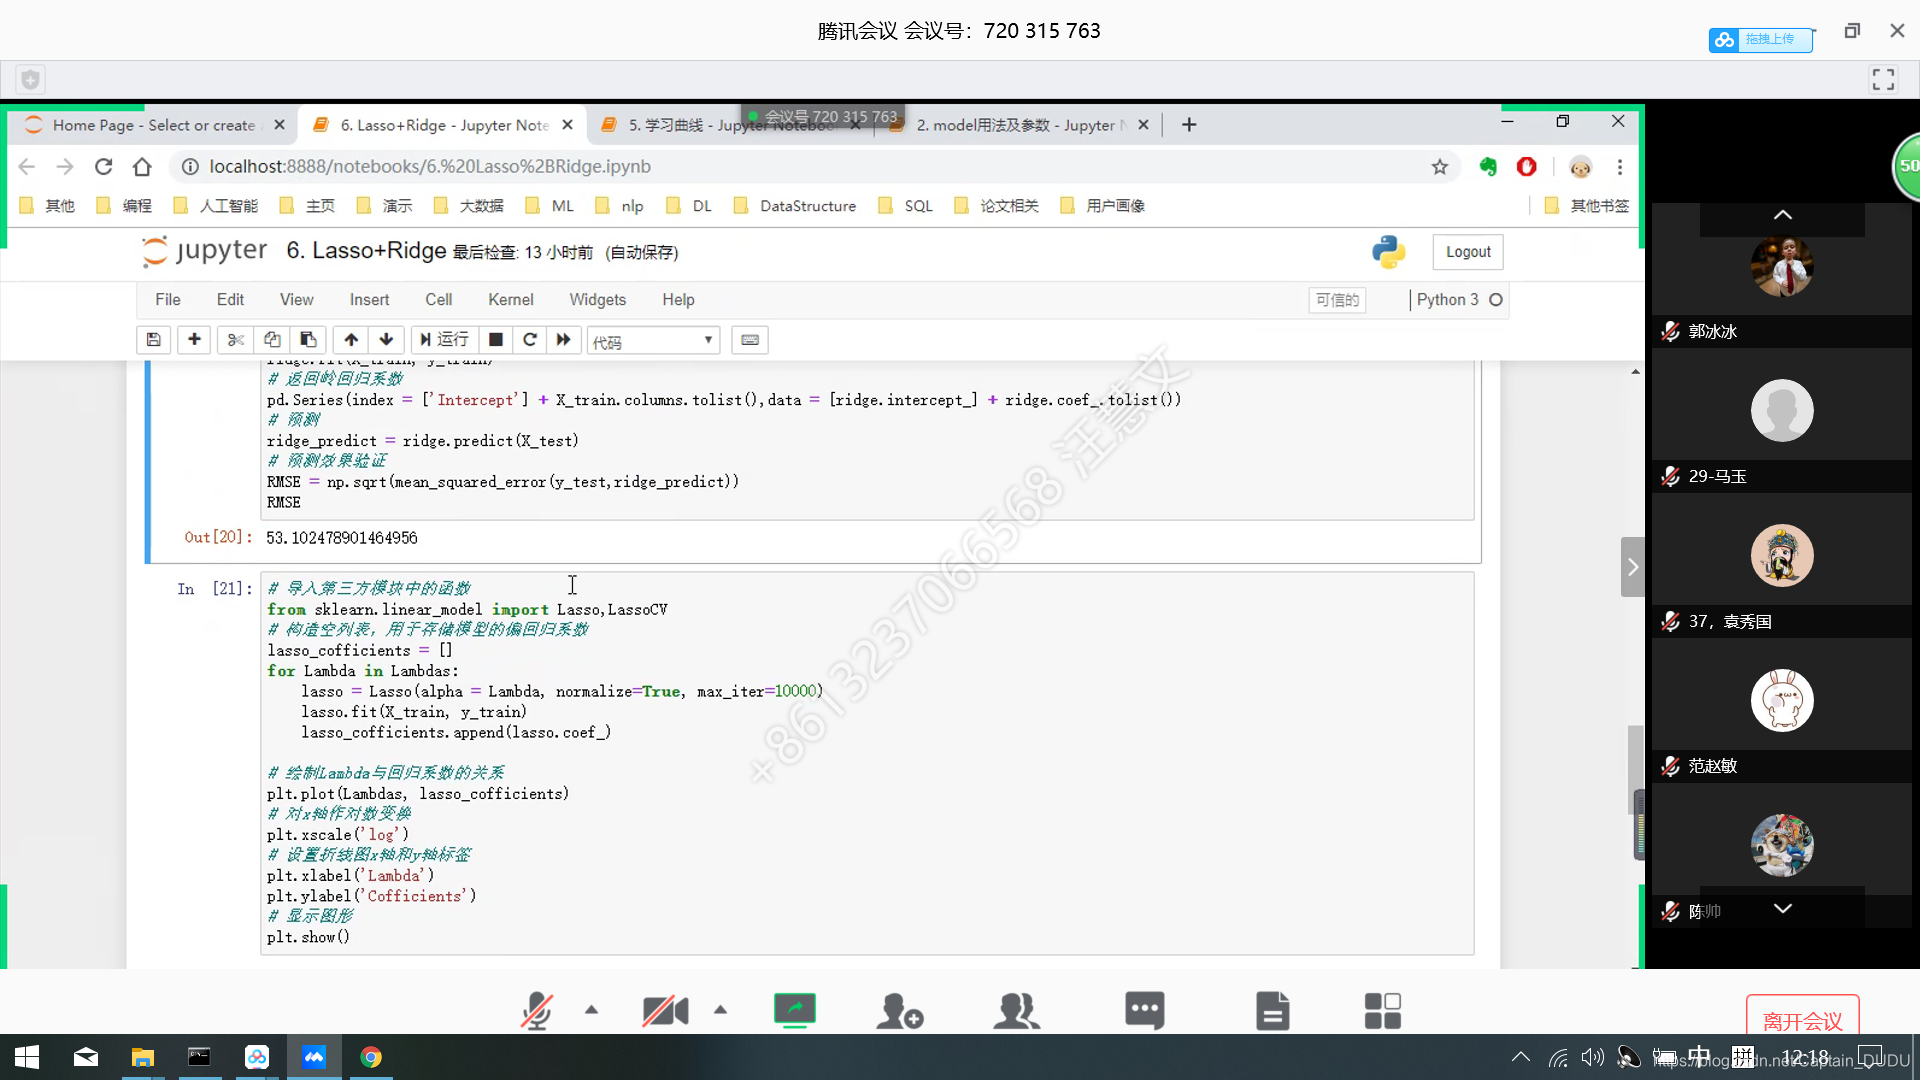Viewport: 1920px width, 1080px height.
Task: Reload the page in Chrome
Action: tap(103, 166)
